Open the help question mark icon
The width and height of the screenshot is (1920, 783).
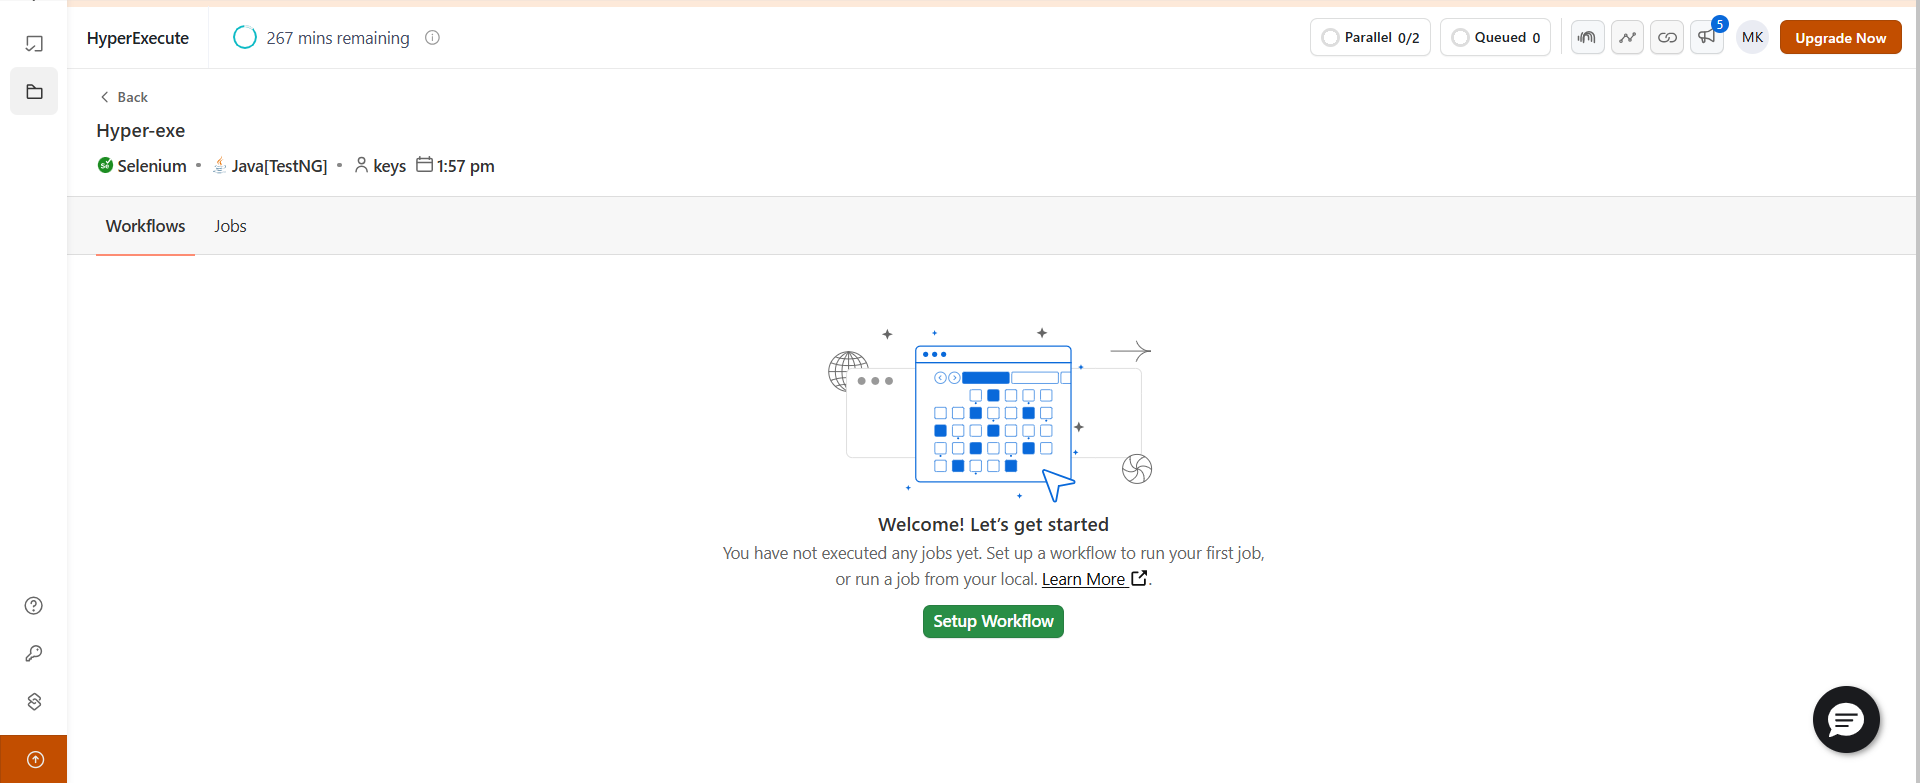coord(34,606)
